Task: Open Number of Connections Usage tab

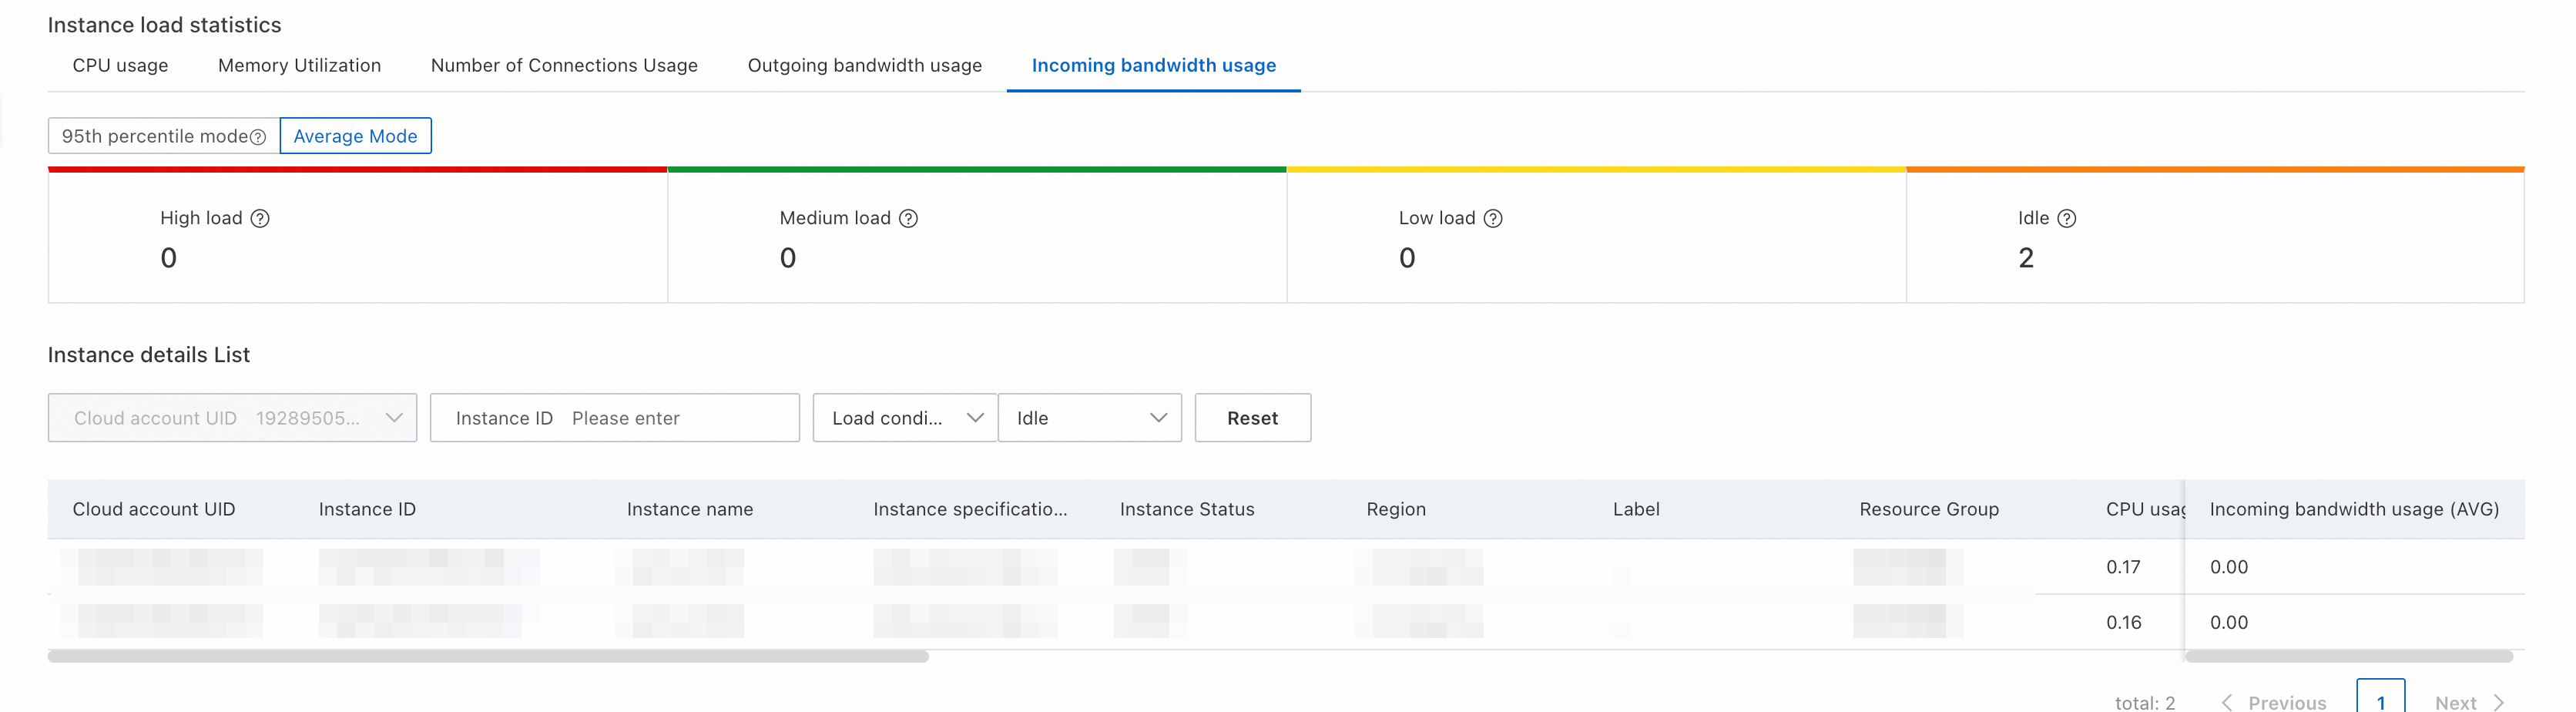Action: click(564, 66)
